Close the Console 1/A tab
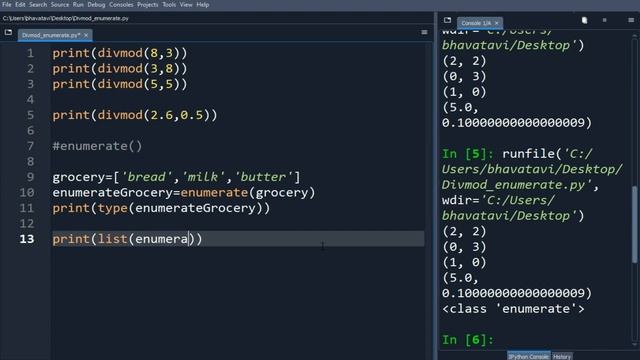The image size is (640, 360). tap(496, 23)
